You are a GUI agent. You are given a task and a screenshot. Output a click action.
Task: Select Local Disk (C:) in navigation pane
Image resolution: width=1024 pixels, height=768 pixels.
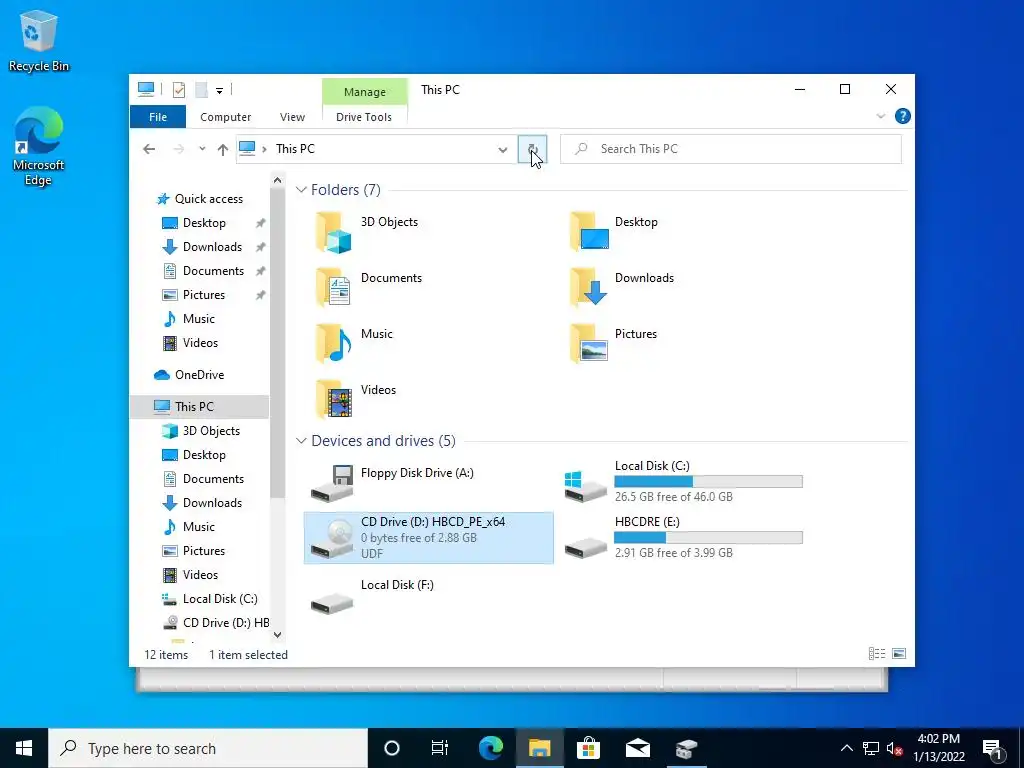coord(209,598)
